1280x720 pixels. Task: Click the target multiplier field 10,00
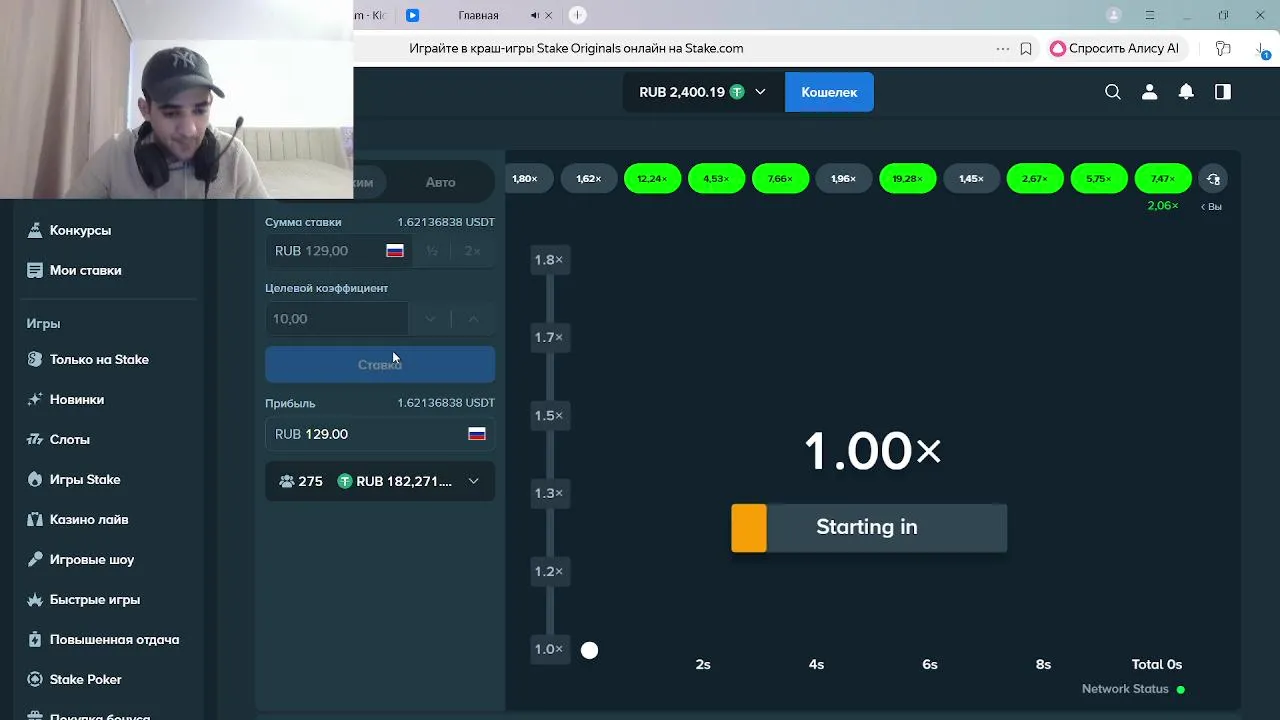(336, 319)
